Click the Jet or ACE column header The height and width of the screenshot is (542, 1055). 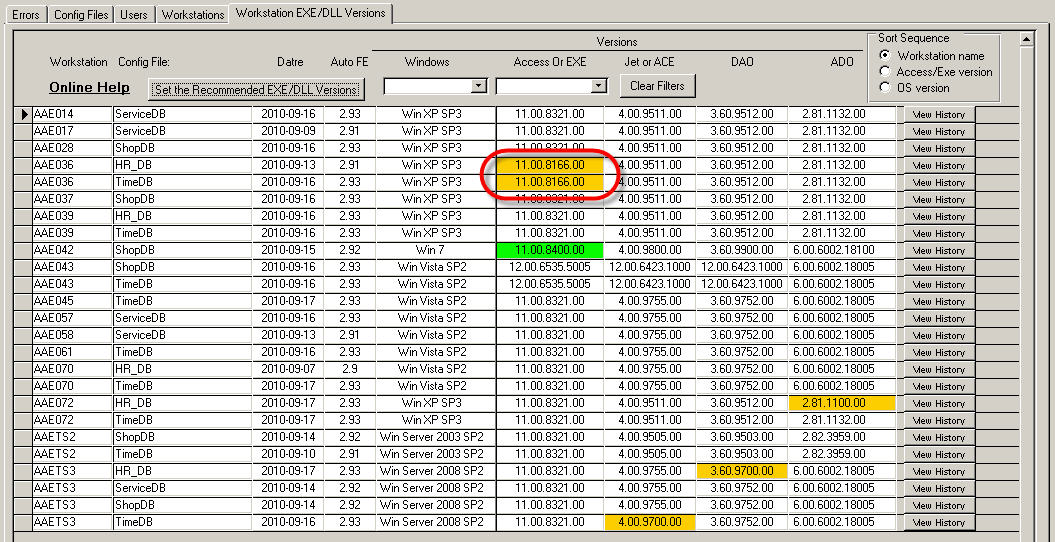click(649, 62)
